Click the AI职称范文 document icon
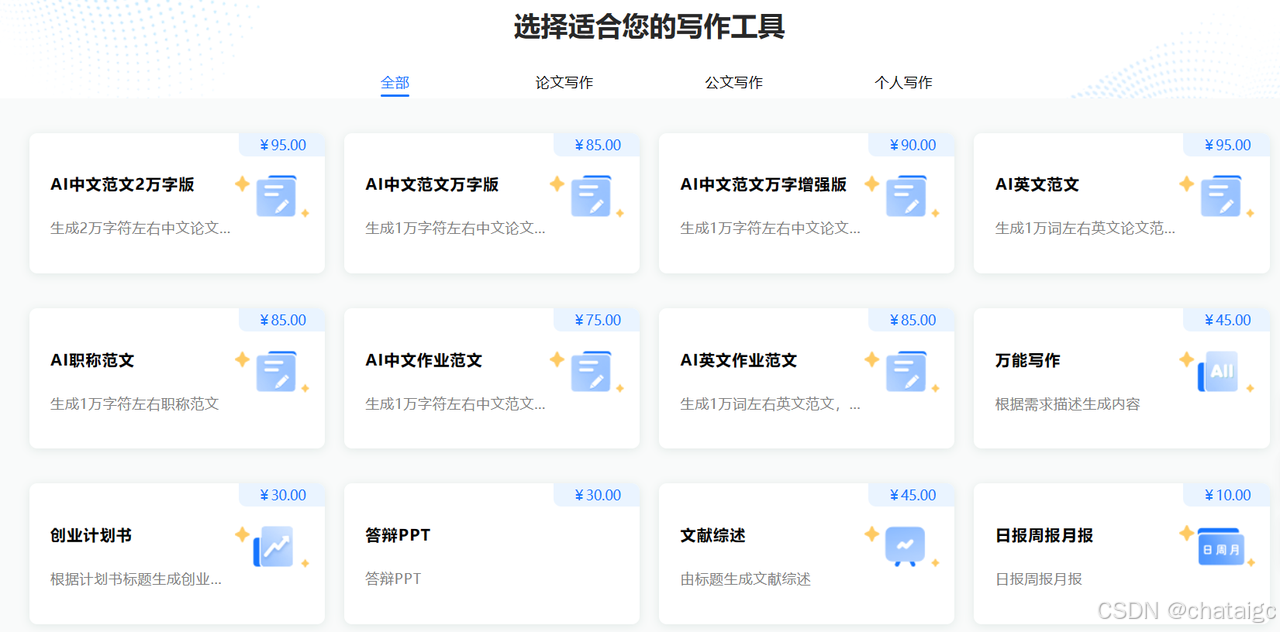Viewport: 1280px width, 632px height. (277, 371)
